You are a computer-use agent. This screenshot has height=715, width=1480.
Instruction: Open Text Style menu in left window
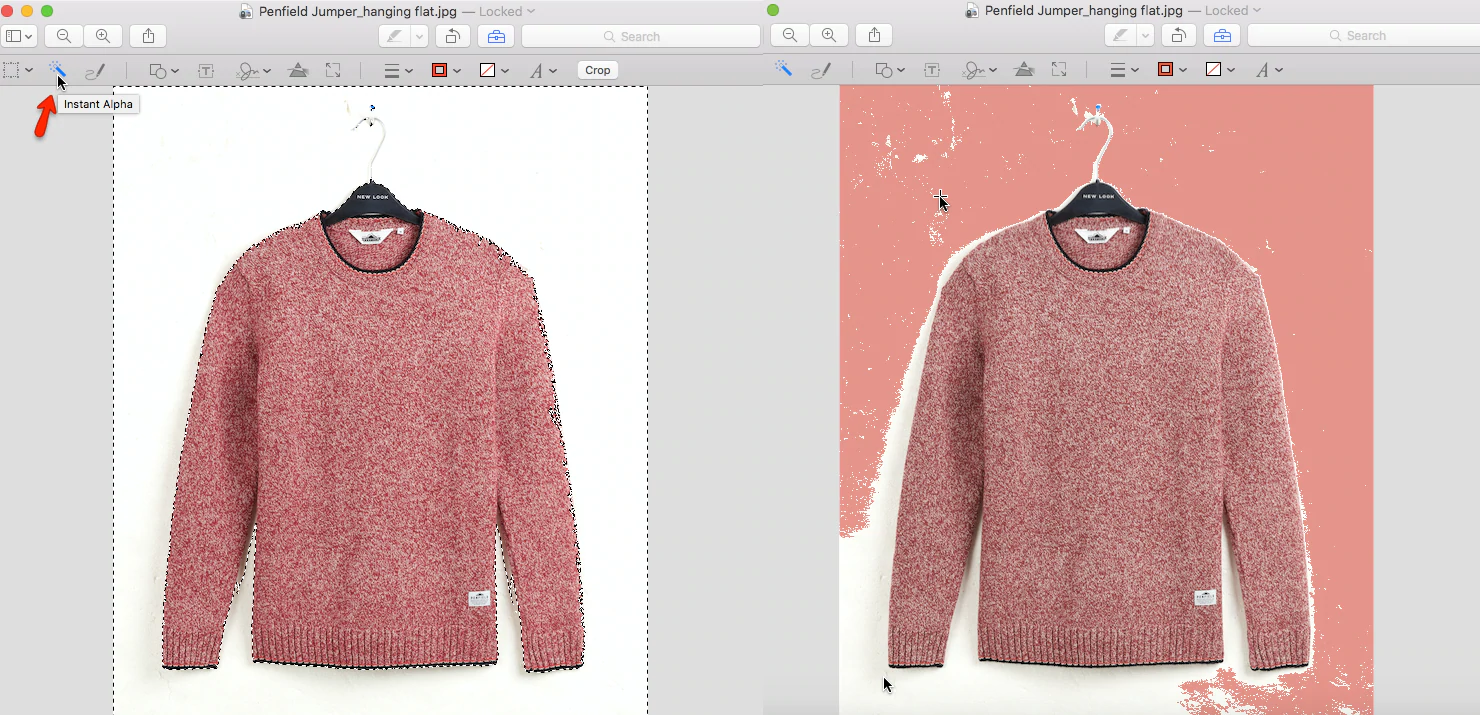tap(542, 71)
